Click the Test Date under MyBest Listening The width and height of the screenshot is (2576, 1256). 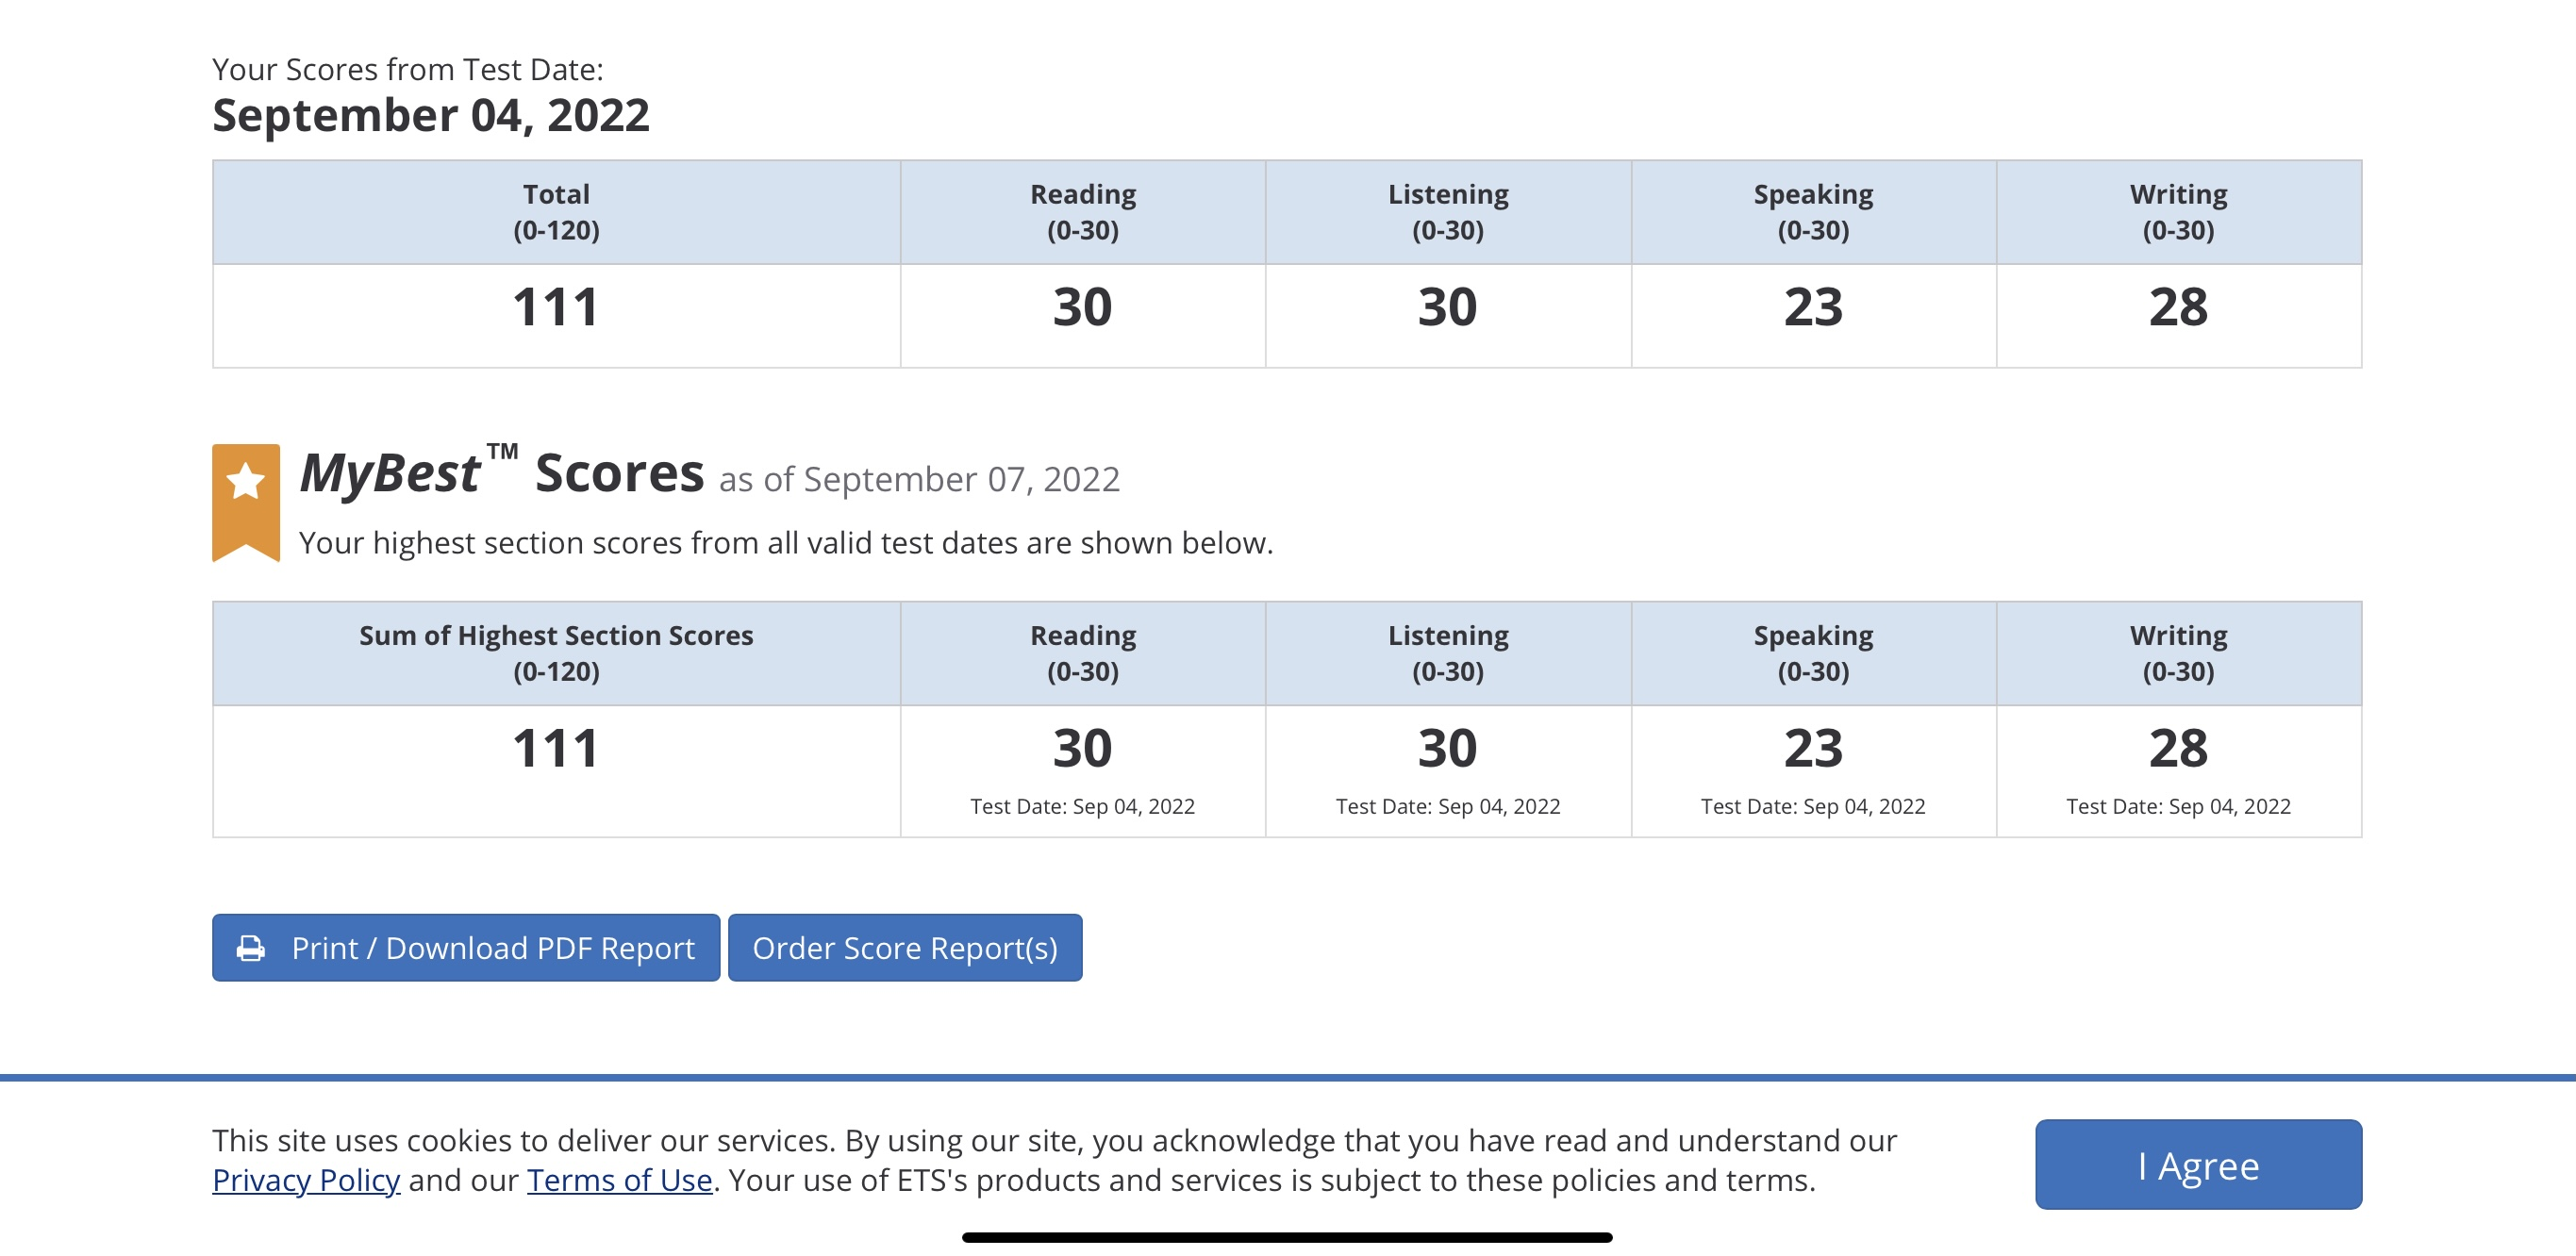pos(1447,806)
